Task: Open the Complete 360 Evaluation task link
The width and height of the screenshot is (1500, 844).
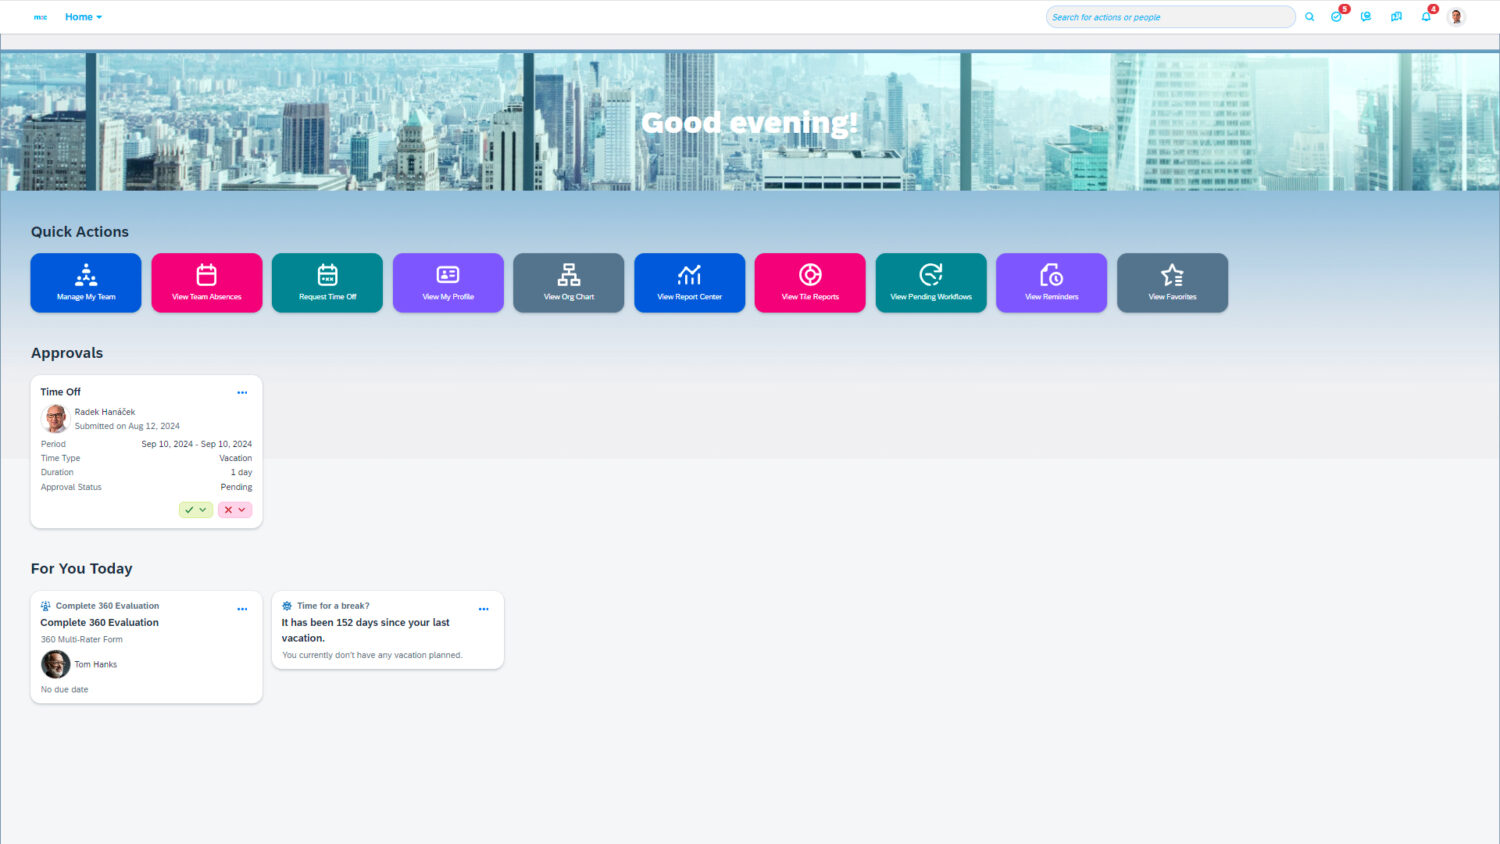Action: coord(100,622)
